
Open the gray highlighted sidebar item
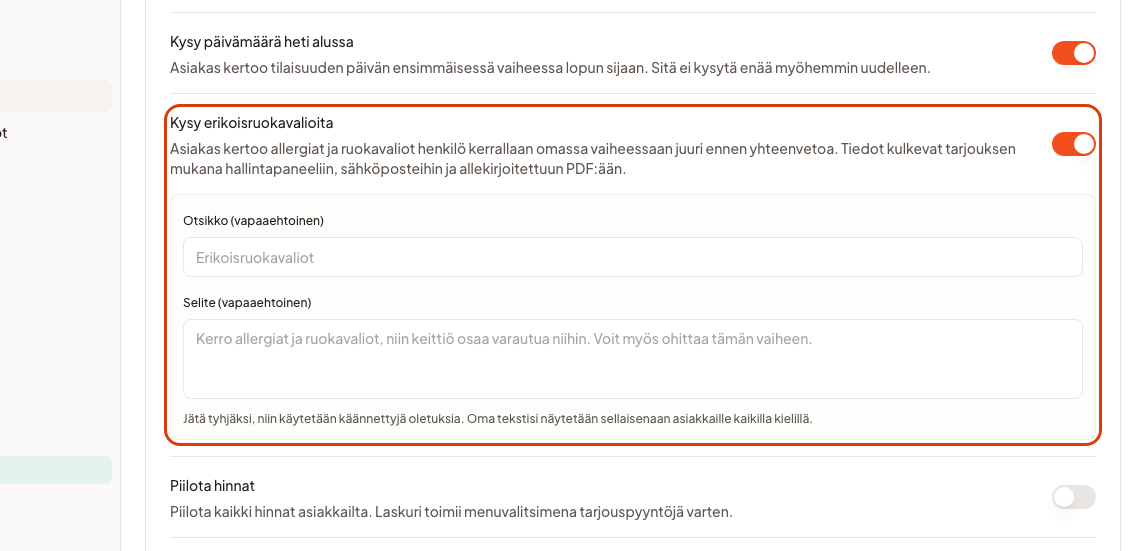(x=55, y=96)
